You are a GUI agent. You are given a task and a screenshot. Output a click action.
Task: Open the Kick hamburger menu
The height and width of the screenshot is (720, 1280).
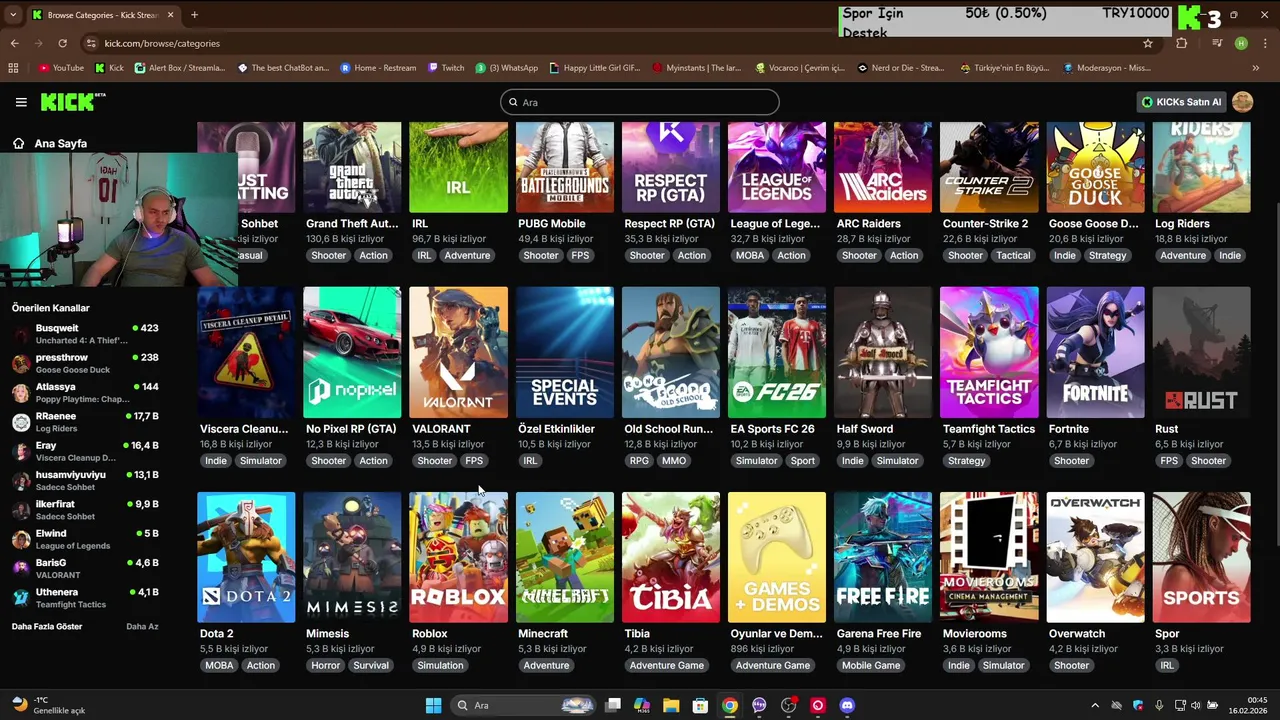tap(21, 102)
